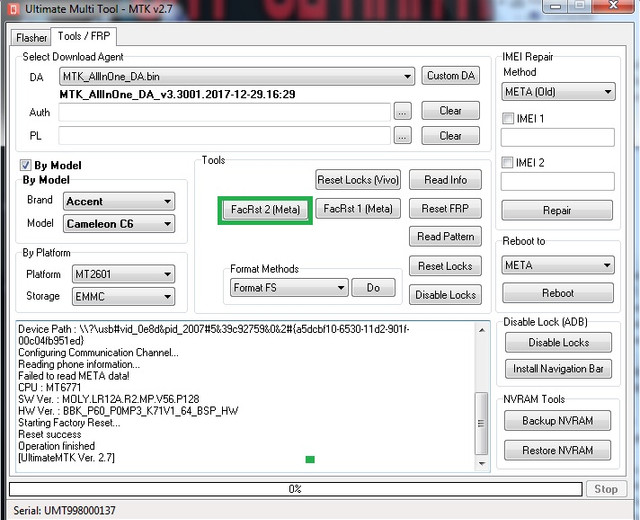This screenshot has width=640, height=520.
Task: Click the 'CPU : MT6771' log line
Action: (49, 387)
